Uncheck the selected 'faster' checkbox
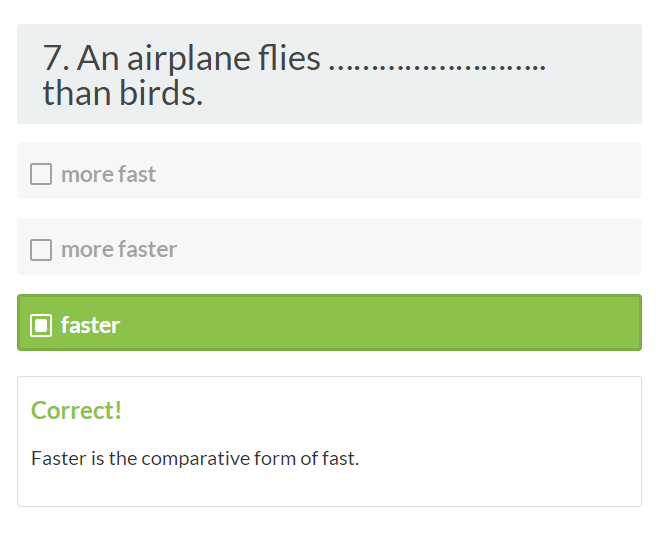The width and height of the screenshot is (672, 533). (41, 325)
